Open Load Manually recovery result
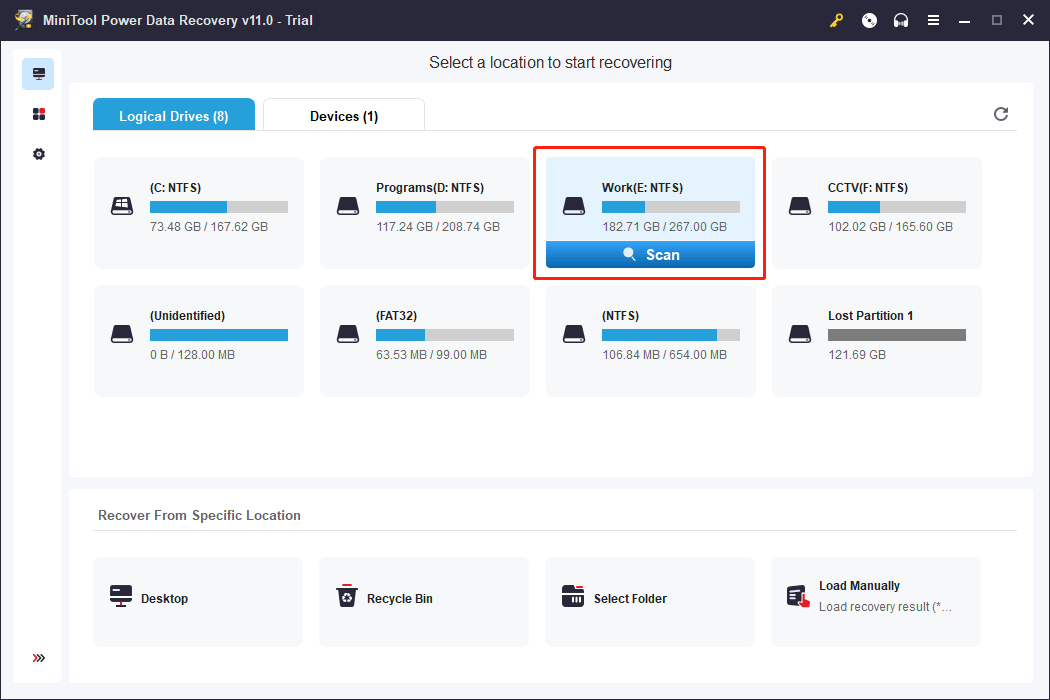1050x700 pixels. [876, 602]
